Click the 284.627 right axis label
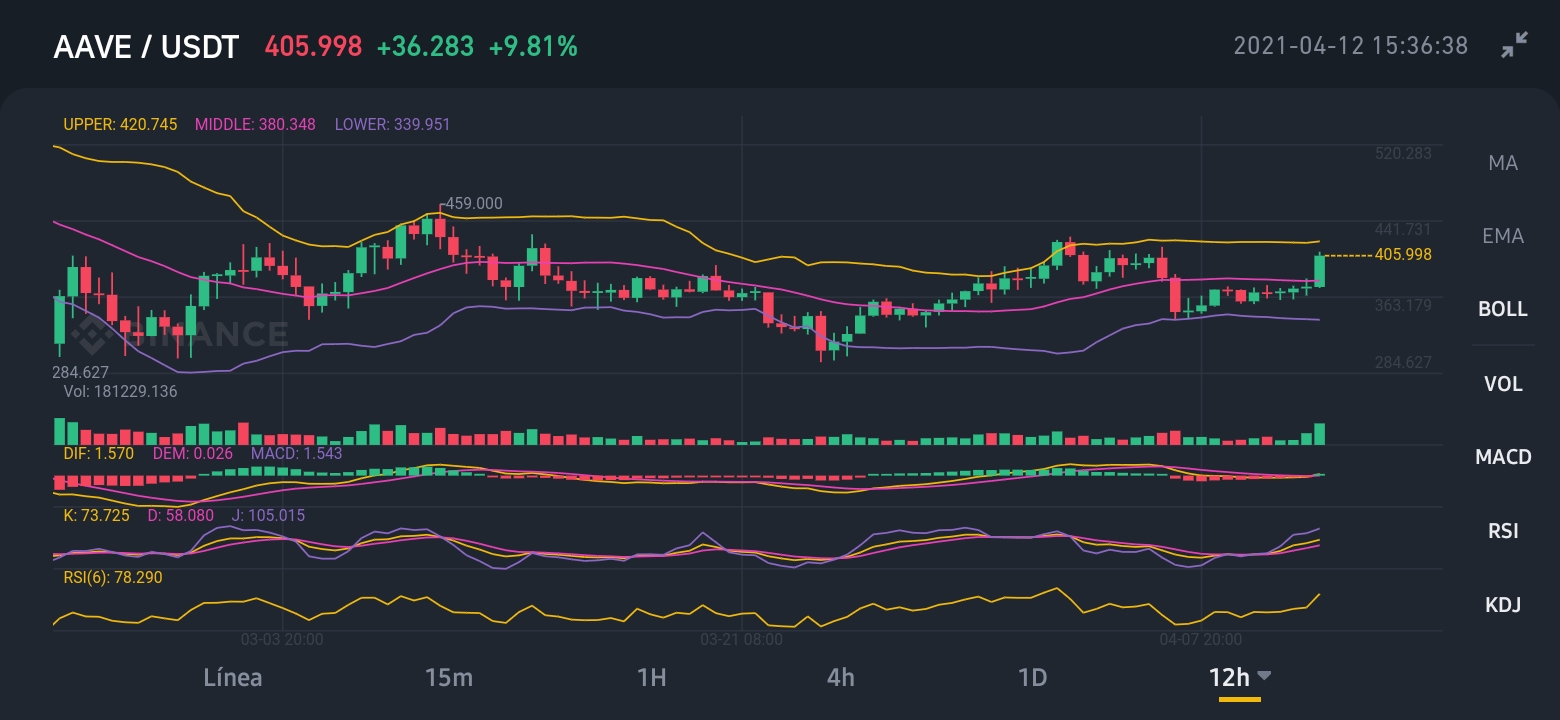 click(1403, 362)
